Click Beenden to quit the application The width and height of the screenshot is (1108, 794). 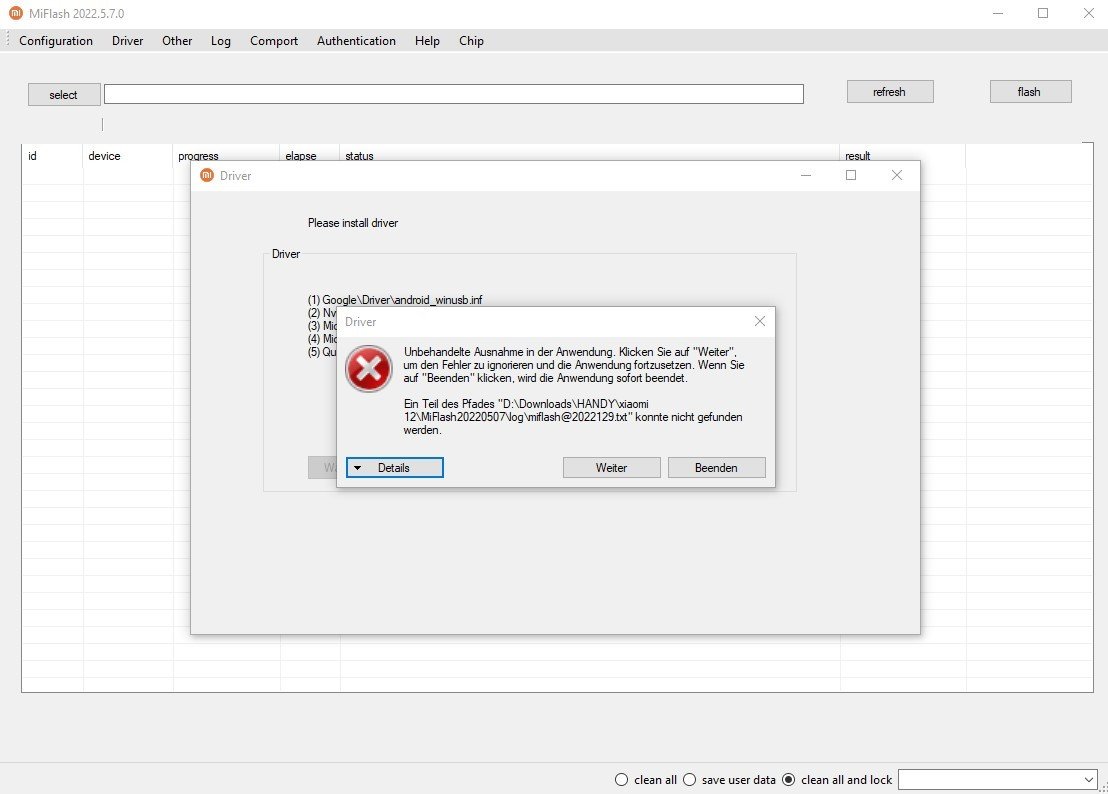pyautogui.click(x=717, y=468)
